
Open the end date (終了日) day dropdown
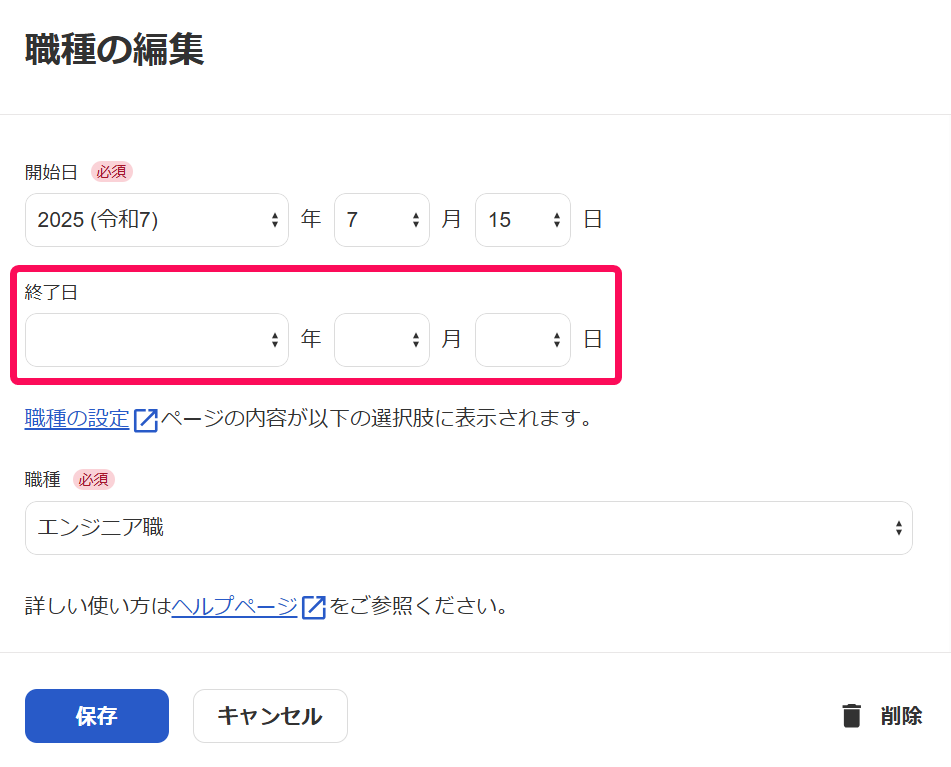pyautogui.click(x=522, y=340)
